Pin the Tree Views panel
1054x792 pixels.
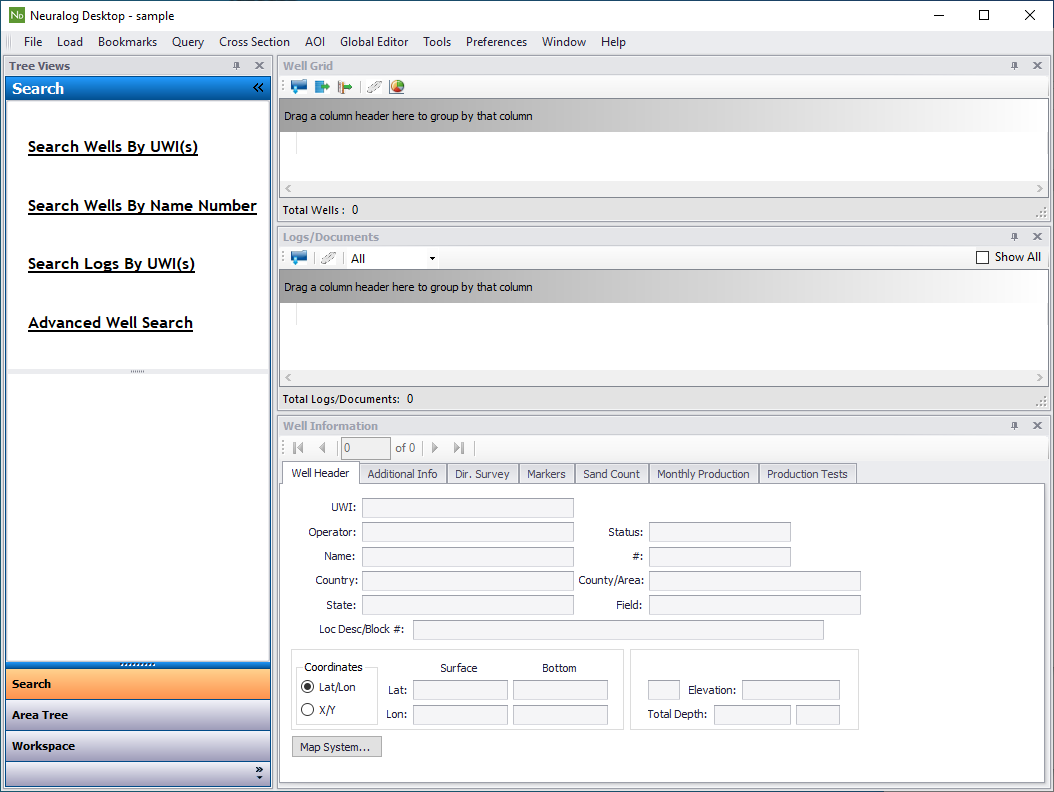point(237,66)
